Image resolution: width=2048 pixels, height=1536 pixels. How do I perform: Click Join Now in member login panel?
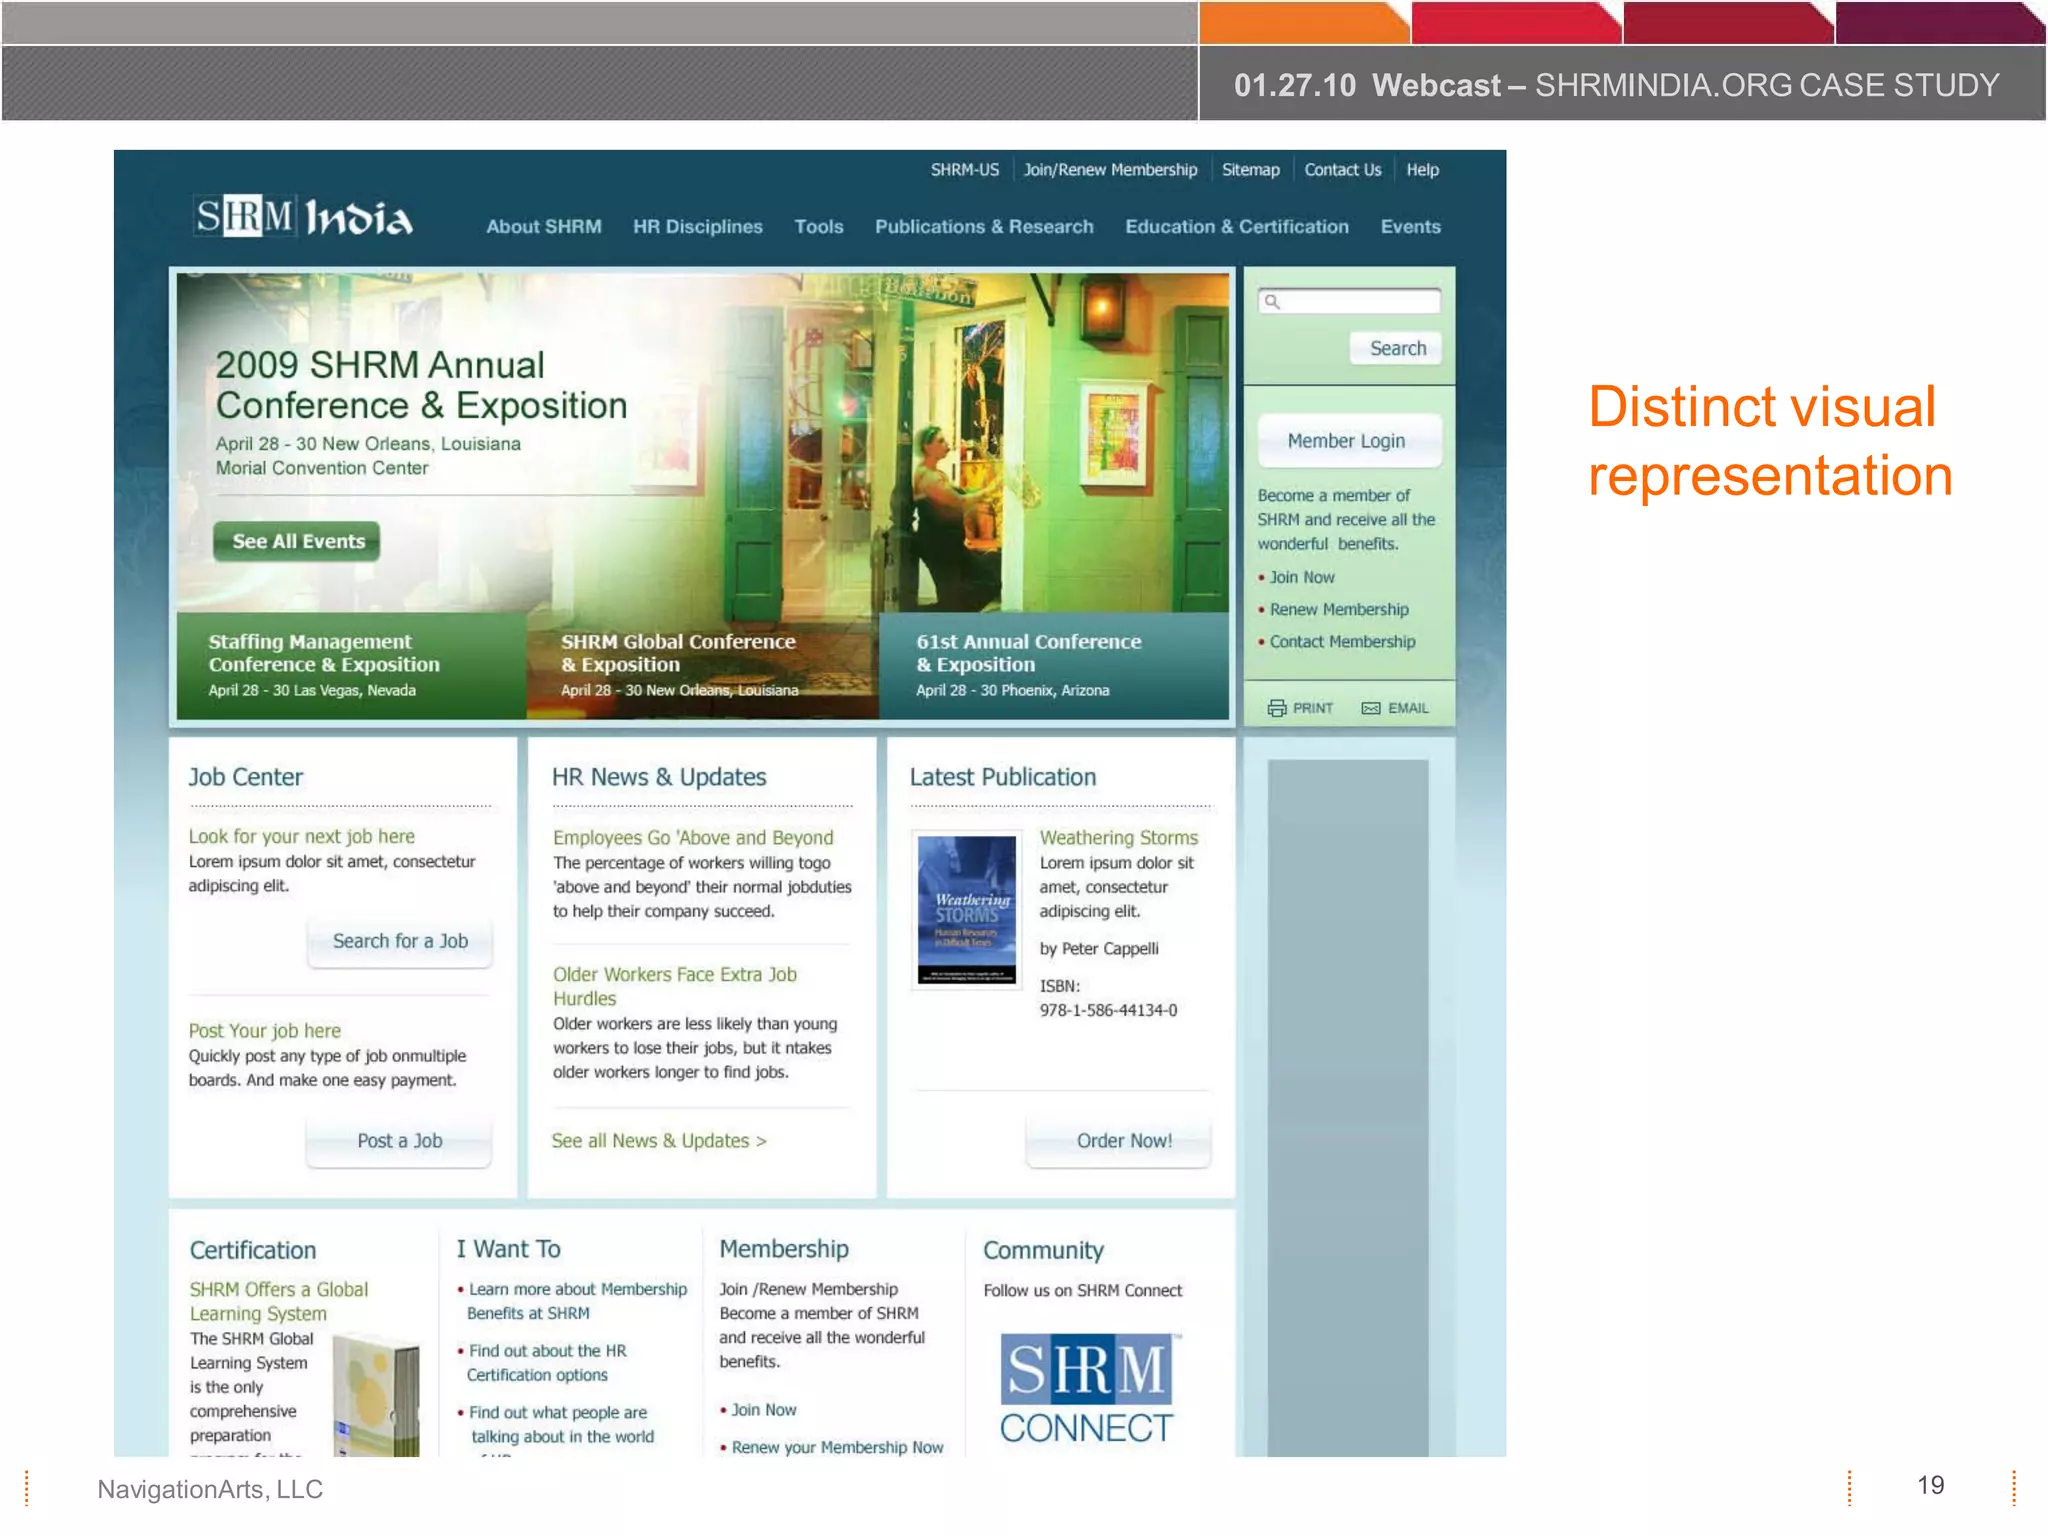tap(1302, 577)
